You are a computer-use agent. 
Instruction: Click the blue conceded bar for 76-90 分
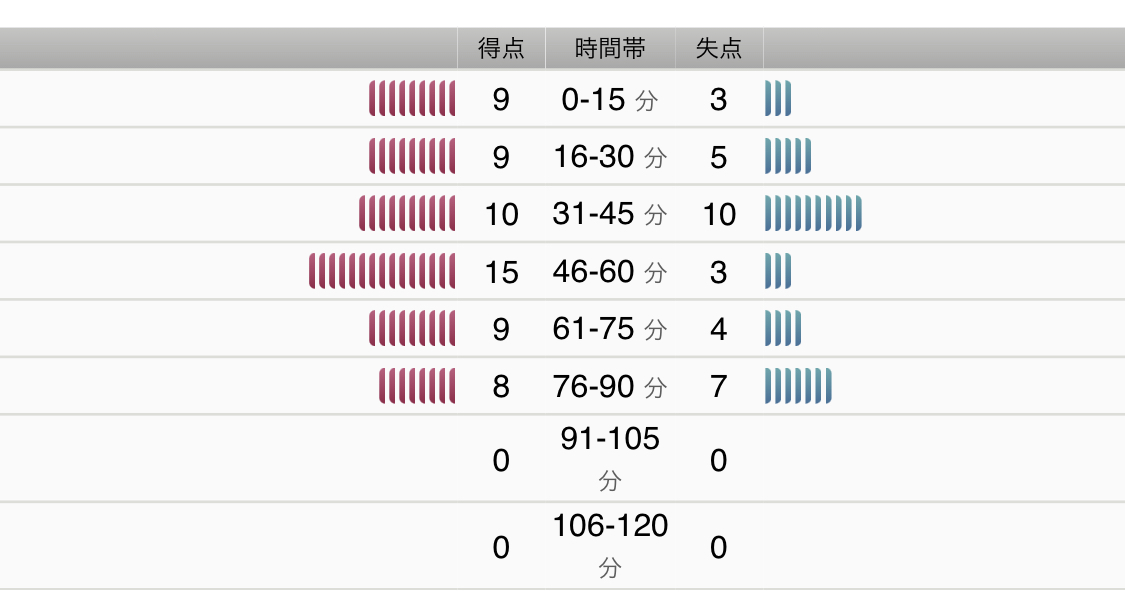798,386
